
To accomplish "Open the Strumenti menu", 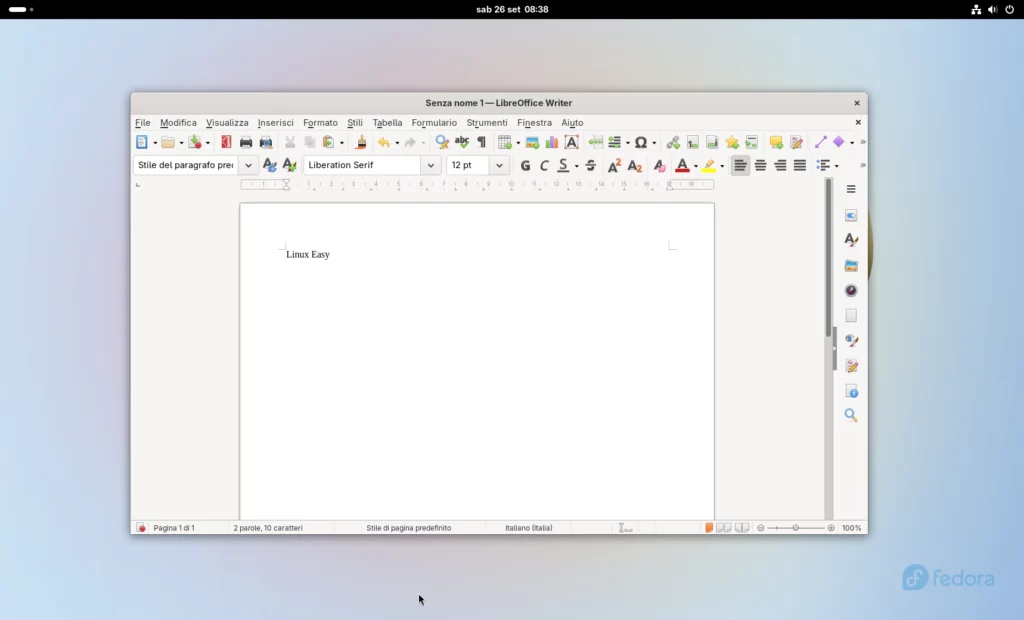I will tap(487, 123).
